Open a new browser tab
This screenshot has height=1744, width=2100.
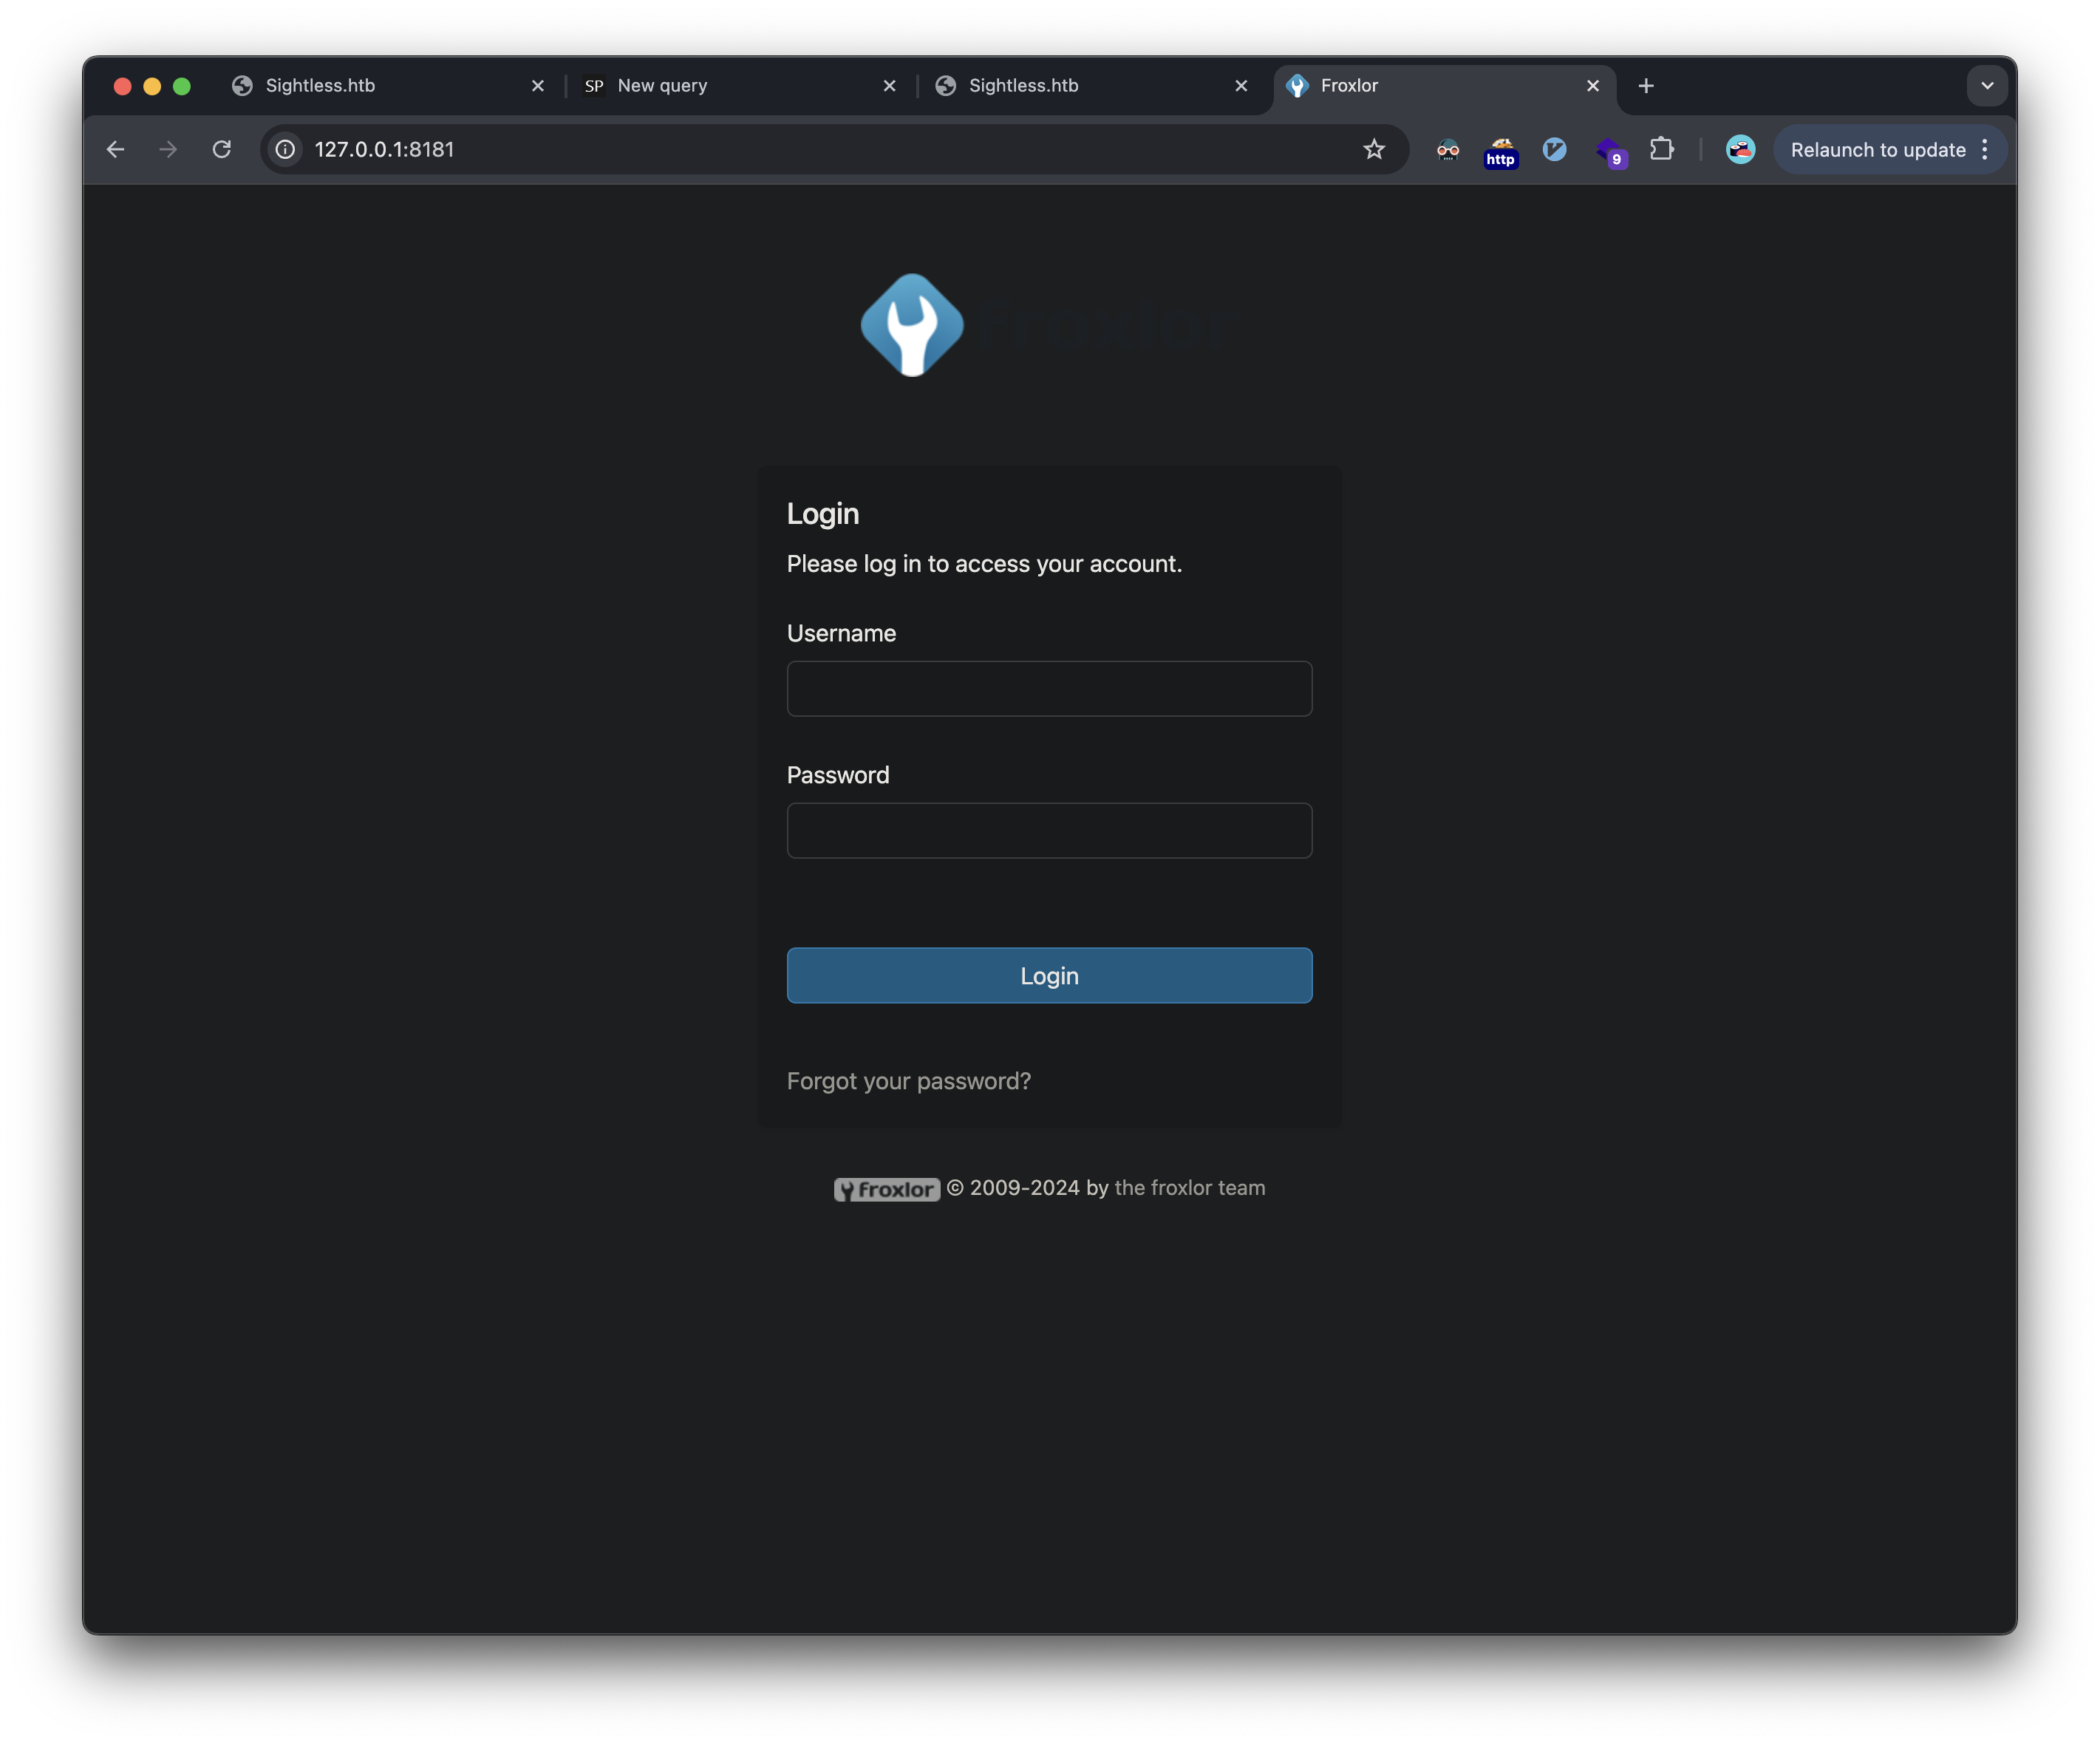(x=1646, y=86)
